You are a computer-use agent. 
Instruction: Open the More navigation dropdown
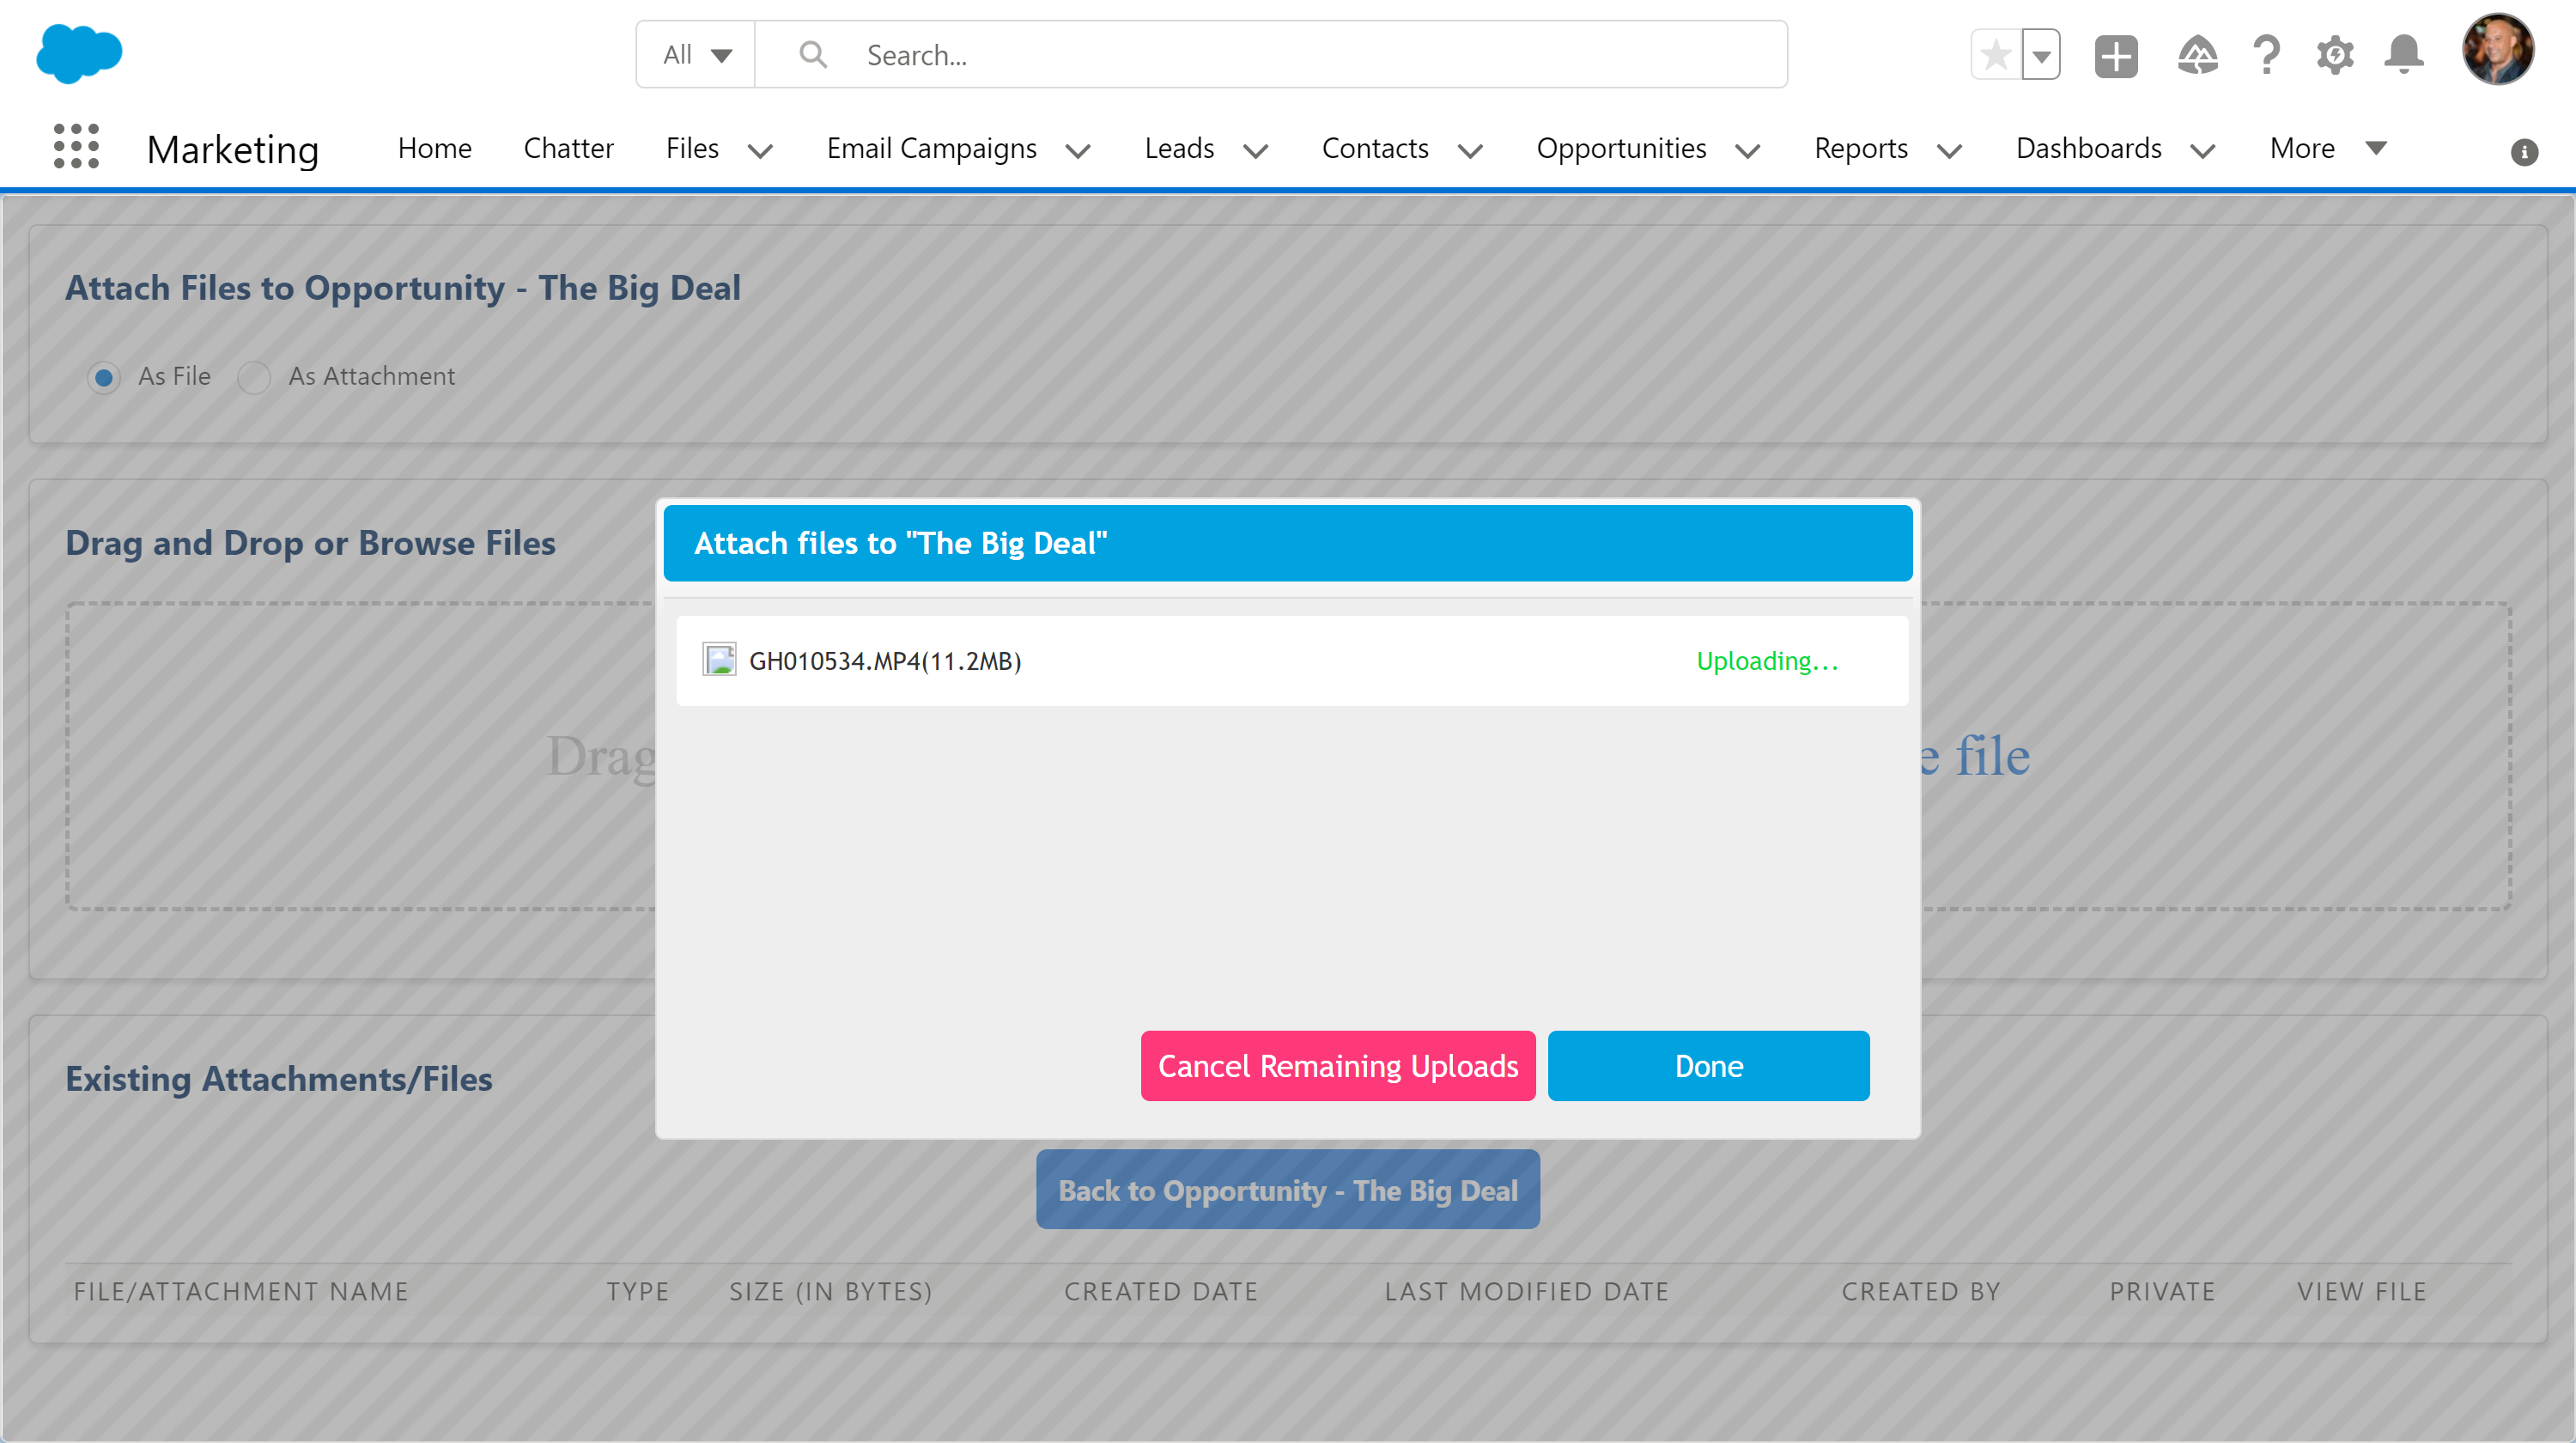coord(2377,148)
